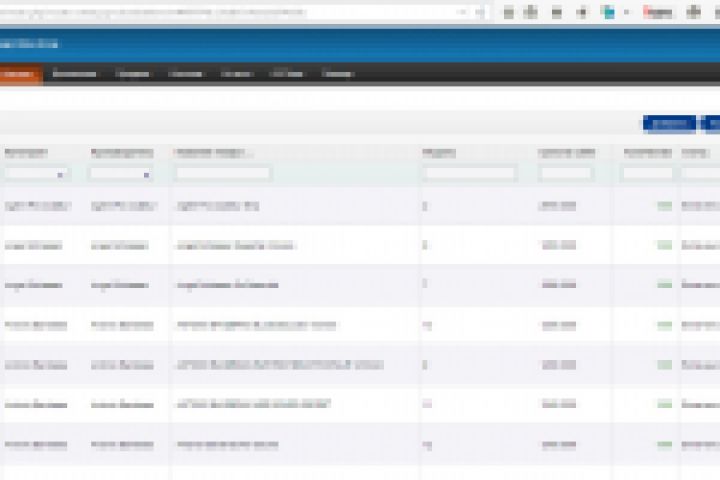
Task: Click the green status indicator in the sixth row
Action: [x=664, y=404]
